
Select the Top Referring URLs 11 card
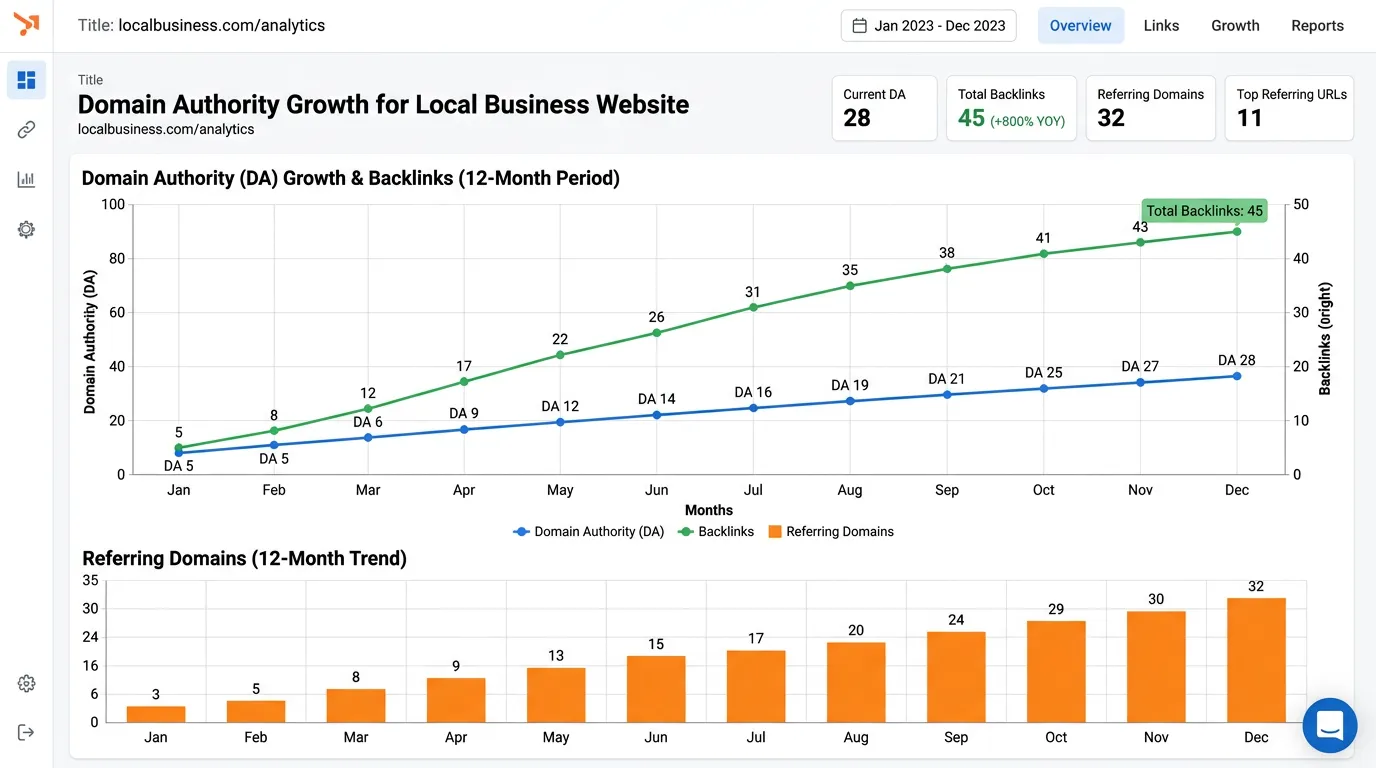[1289, 108]
